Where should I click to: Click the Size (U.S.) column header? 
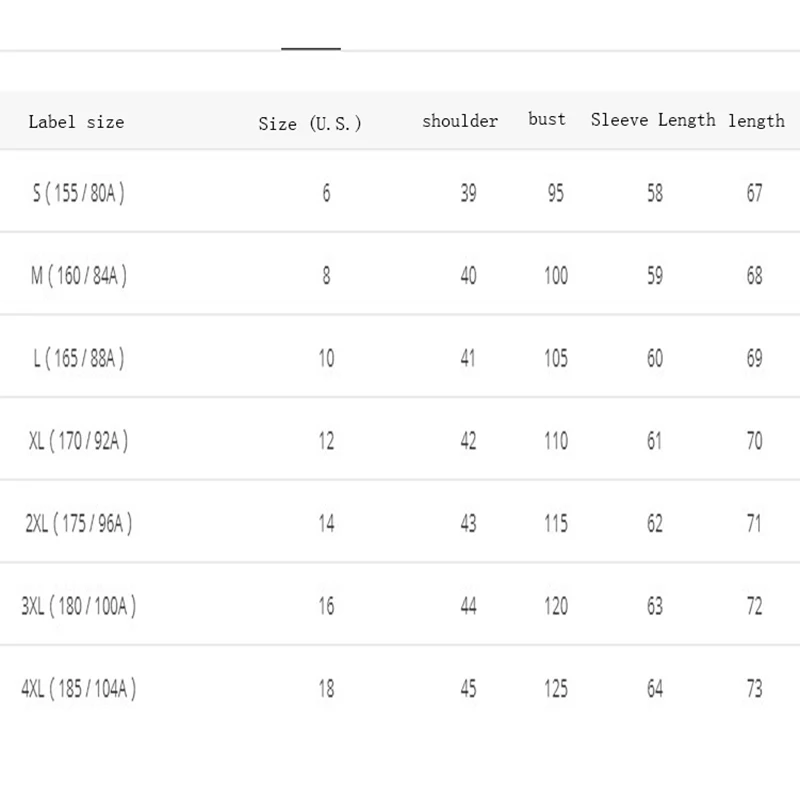(309, 123)
